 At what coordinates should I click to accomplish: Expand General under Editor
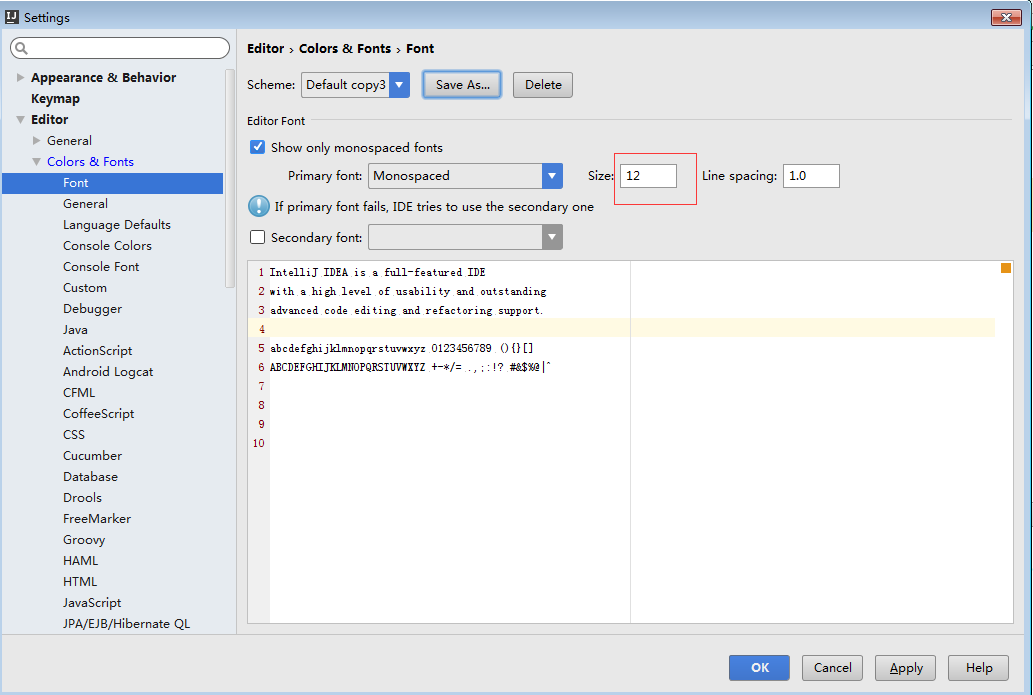pos(37,140)
